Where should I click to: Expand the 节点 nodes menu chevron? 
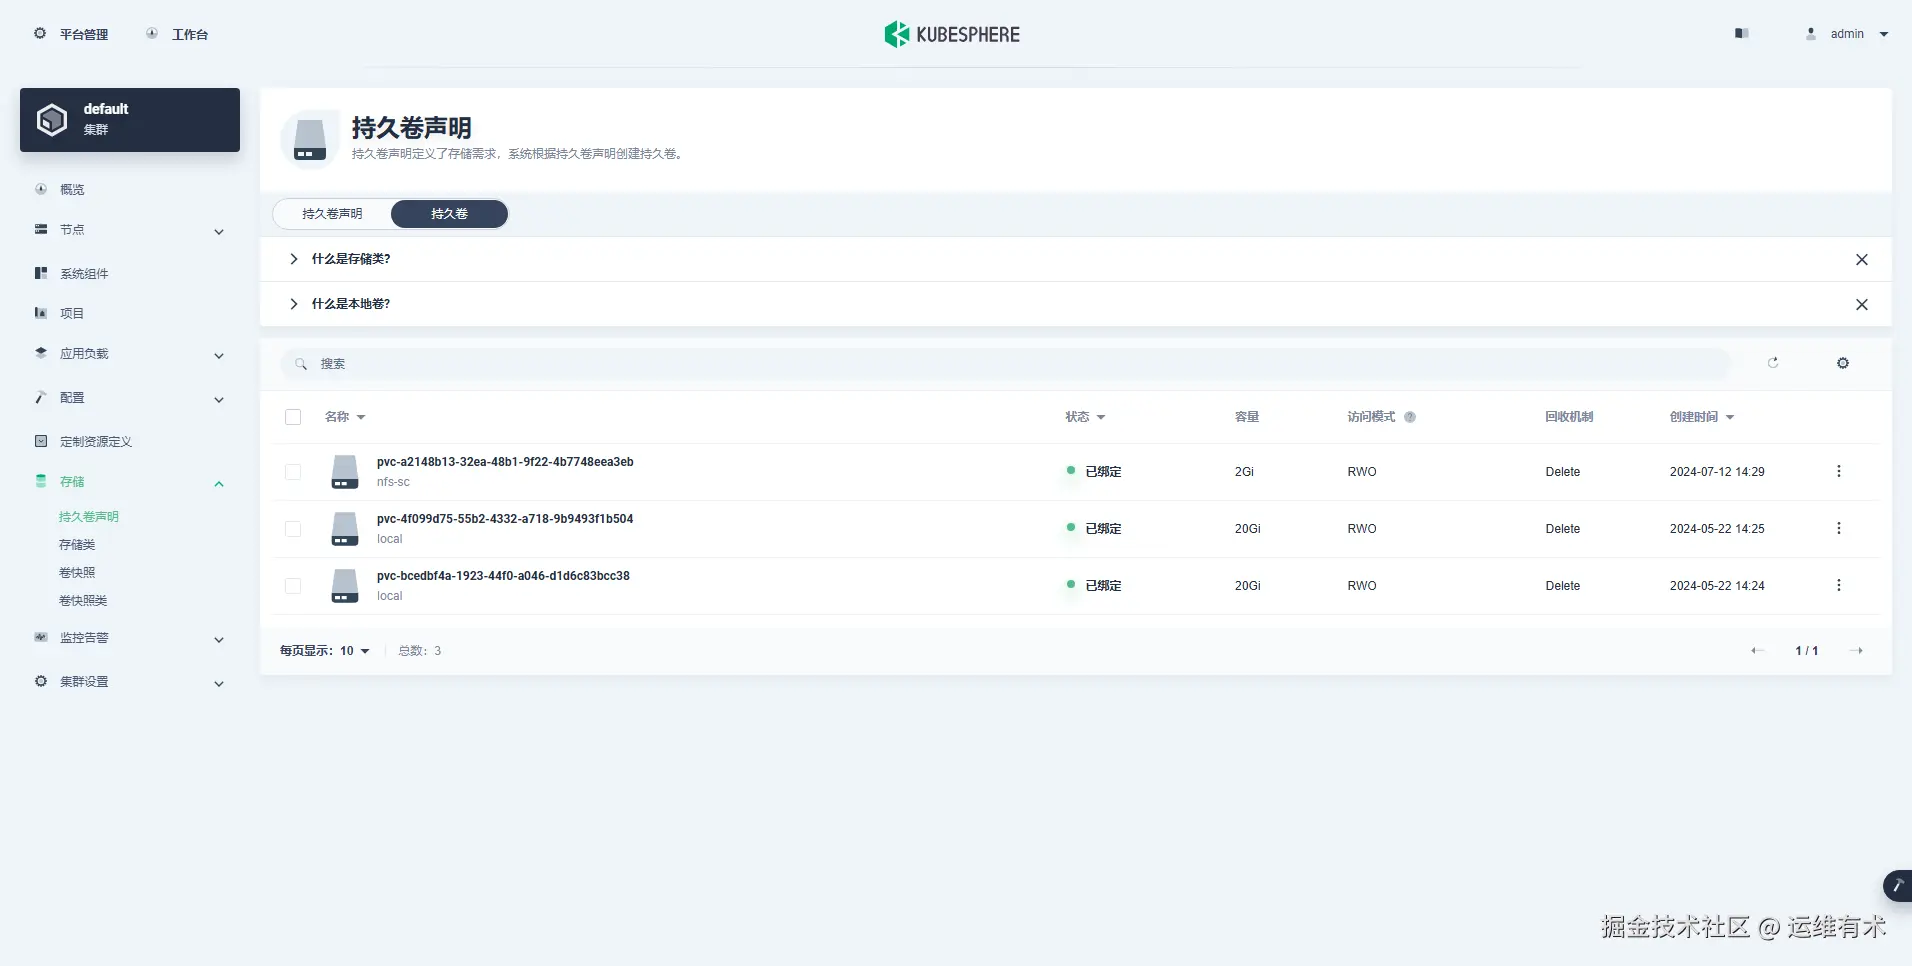(219, 232)
